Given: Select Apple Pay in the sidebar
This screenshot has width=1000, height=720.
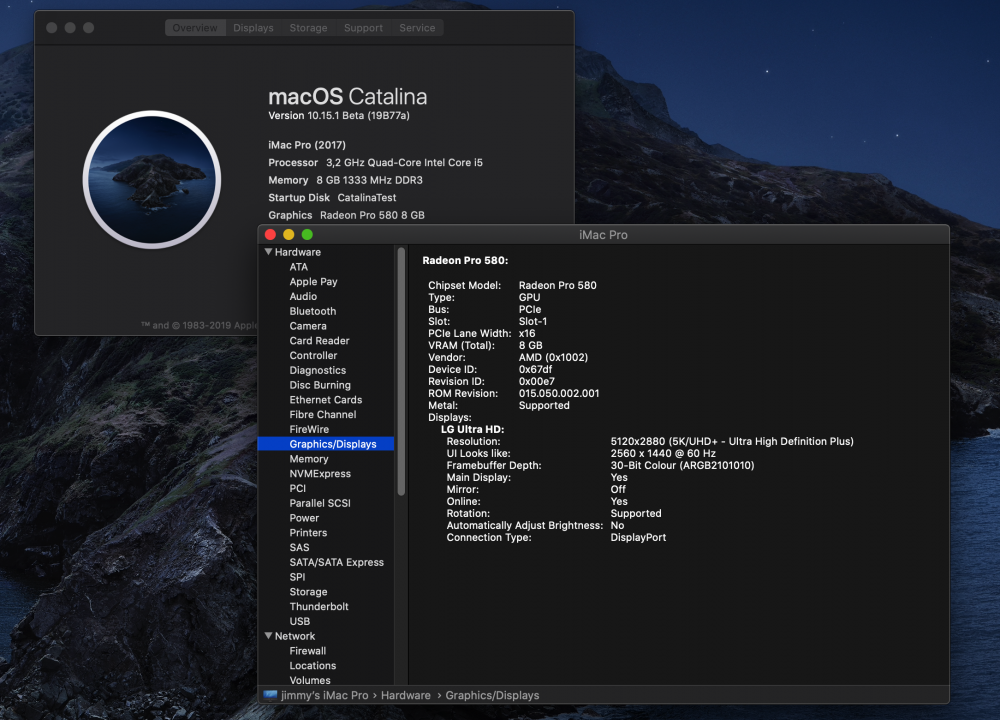Looking at the screenshot, I should pos(313,281).
